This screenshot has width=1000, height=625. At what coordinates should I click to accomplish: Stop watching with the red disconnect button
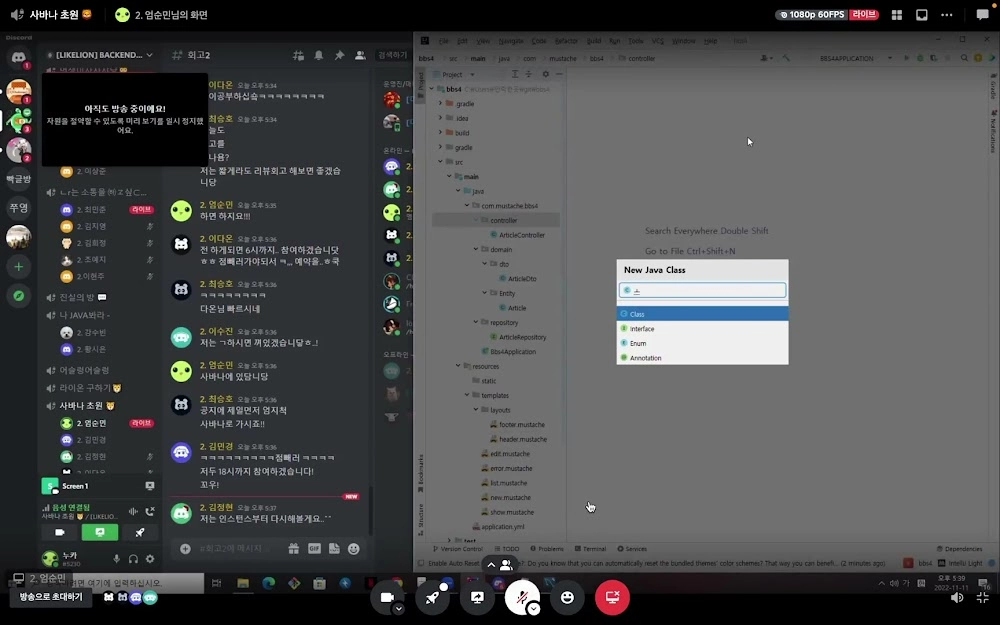tap(612, 598)
